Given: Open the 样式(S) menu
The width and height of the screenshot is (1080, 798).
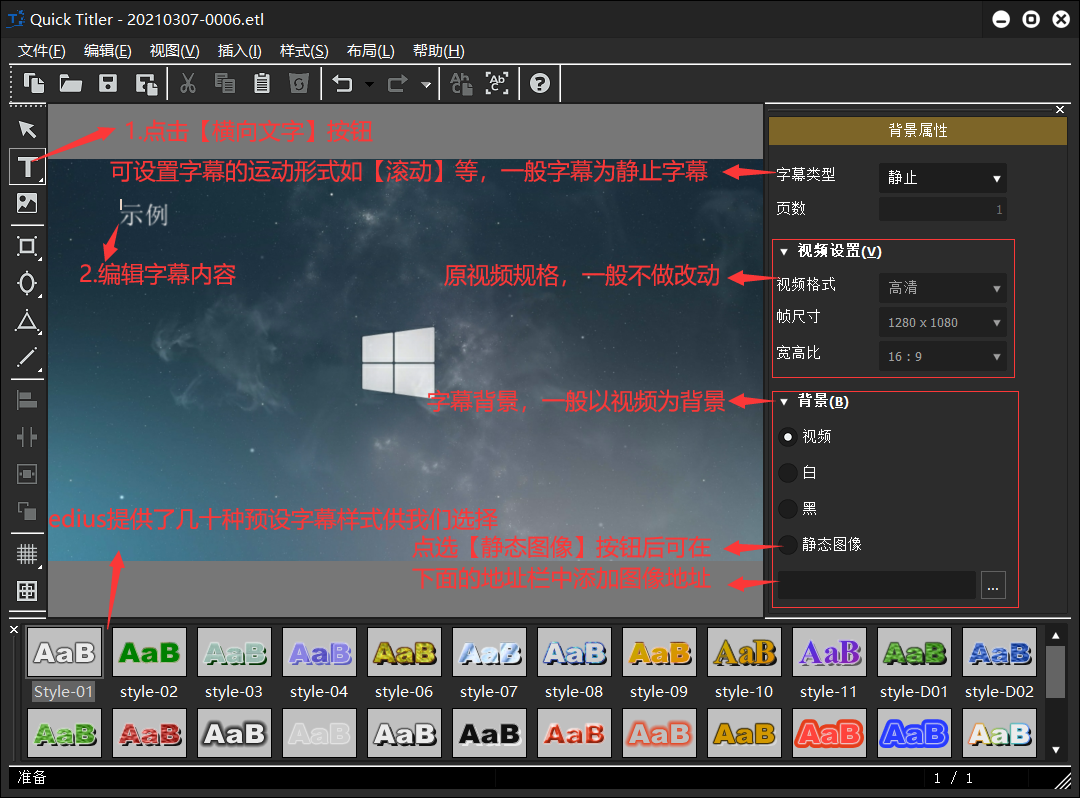Looking at the screenshot, I should pos(303,51).
